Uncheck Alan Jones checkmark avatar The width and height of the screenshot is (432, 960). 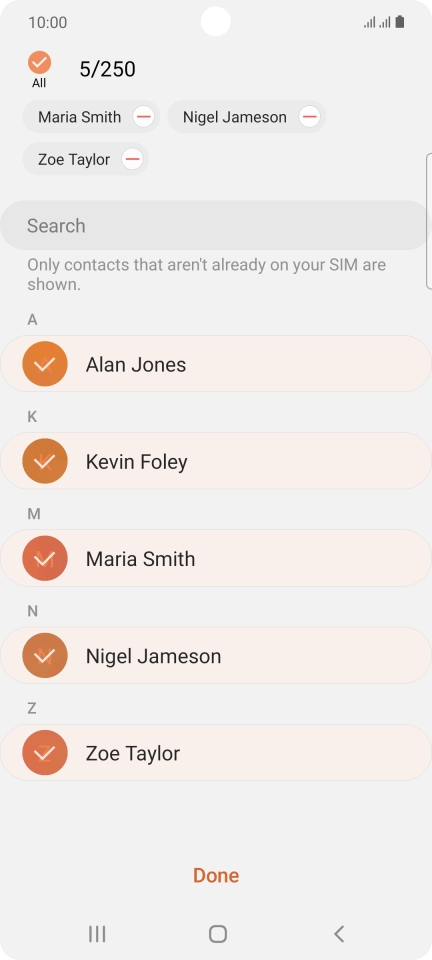click(45, 364)
